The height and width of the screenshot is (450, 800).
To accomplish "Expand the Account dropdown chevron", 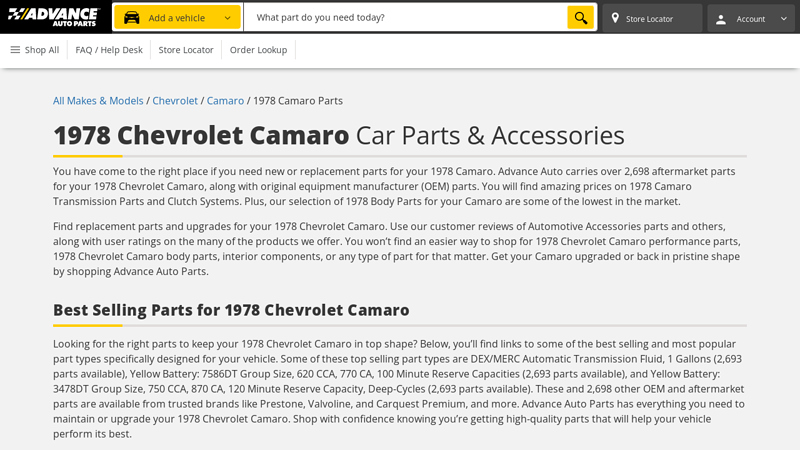I will point(784,19).
